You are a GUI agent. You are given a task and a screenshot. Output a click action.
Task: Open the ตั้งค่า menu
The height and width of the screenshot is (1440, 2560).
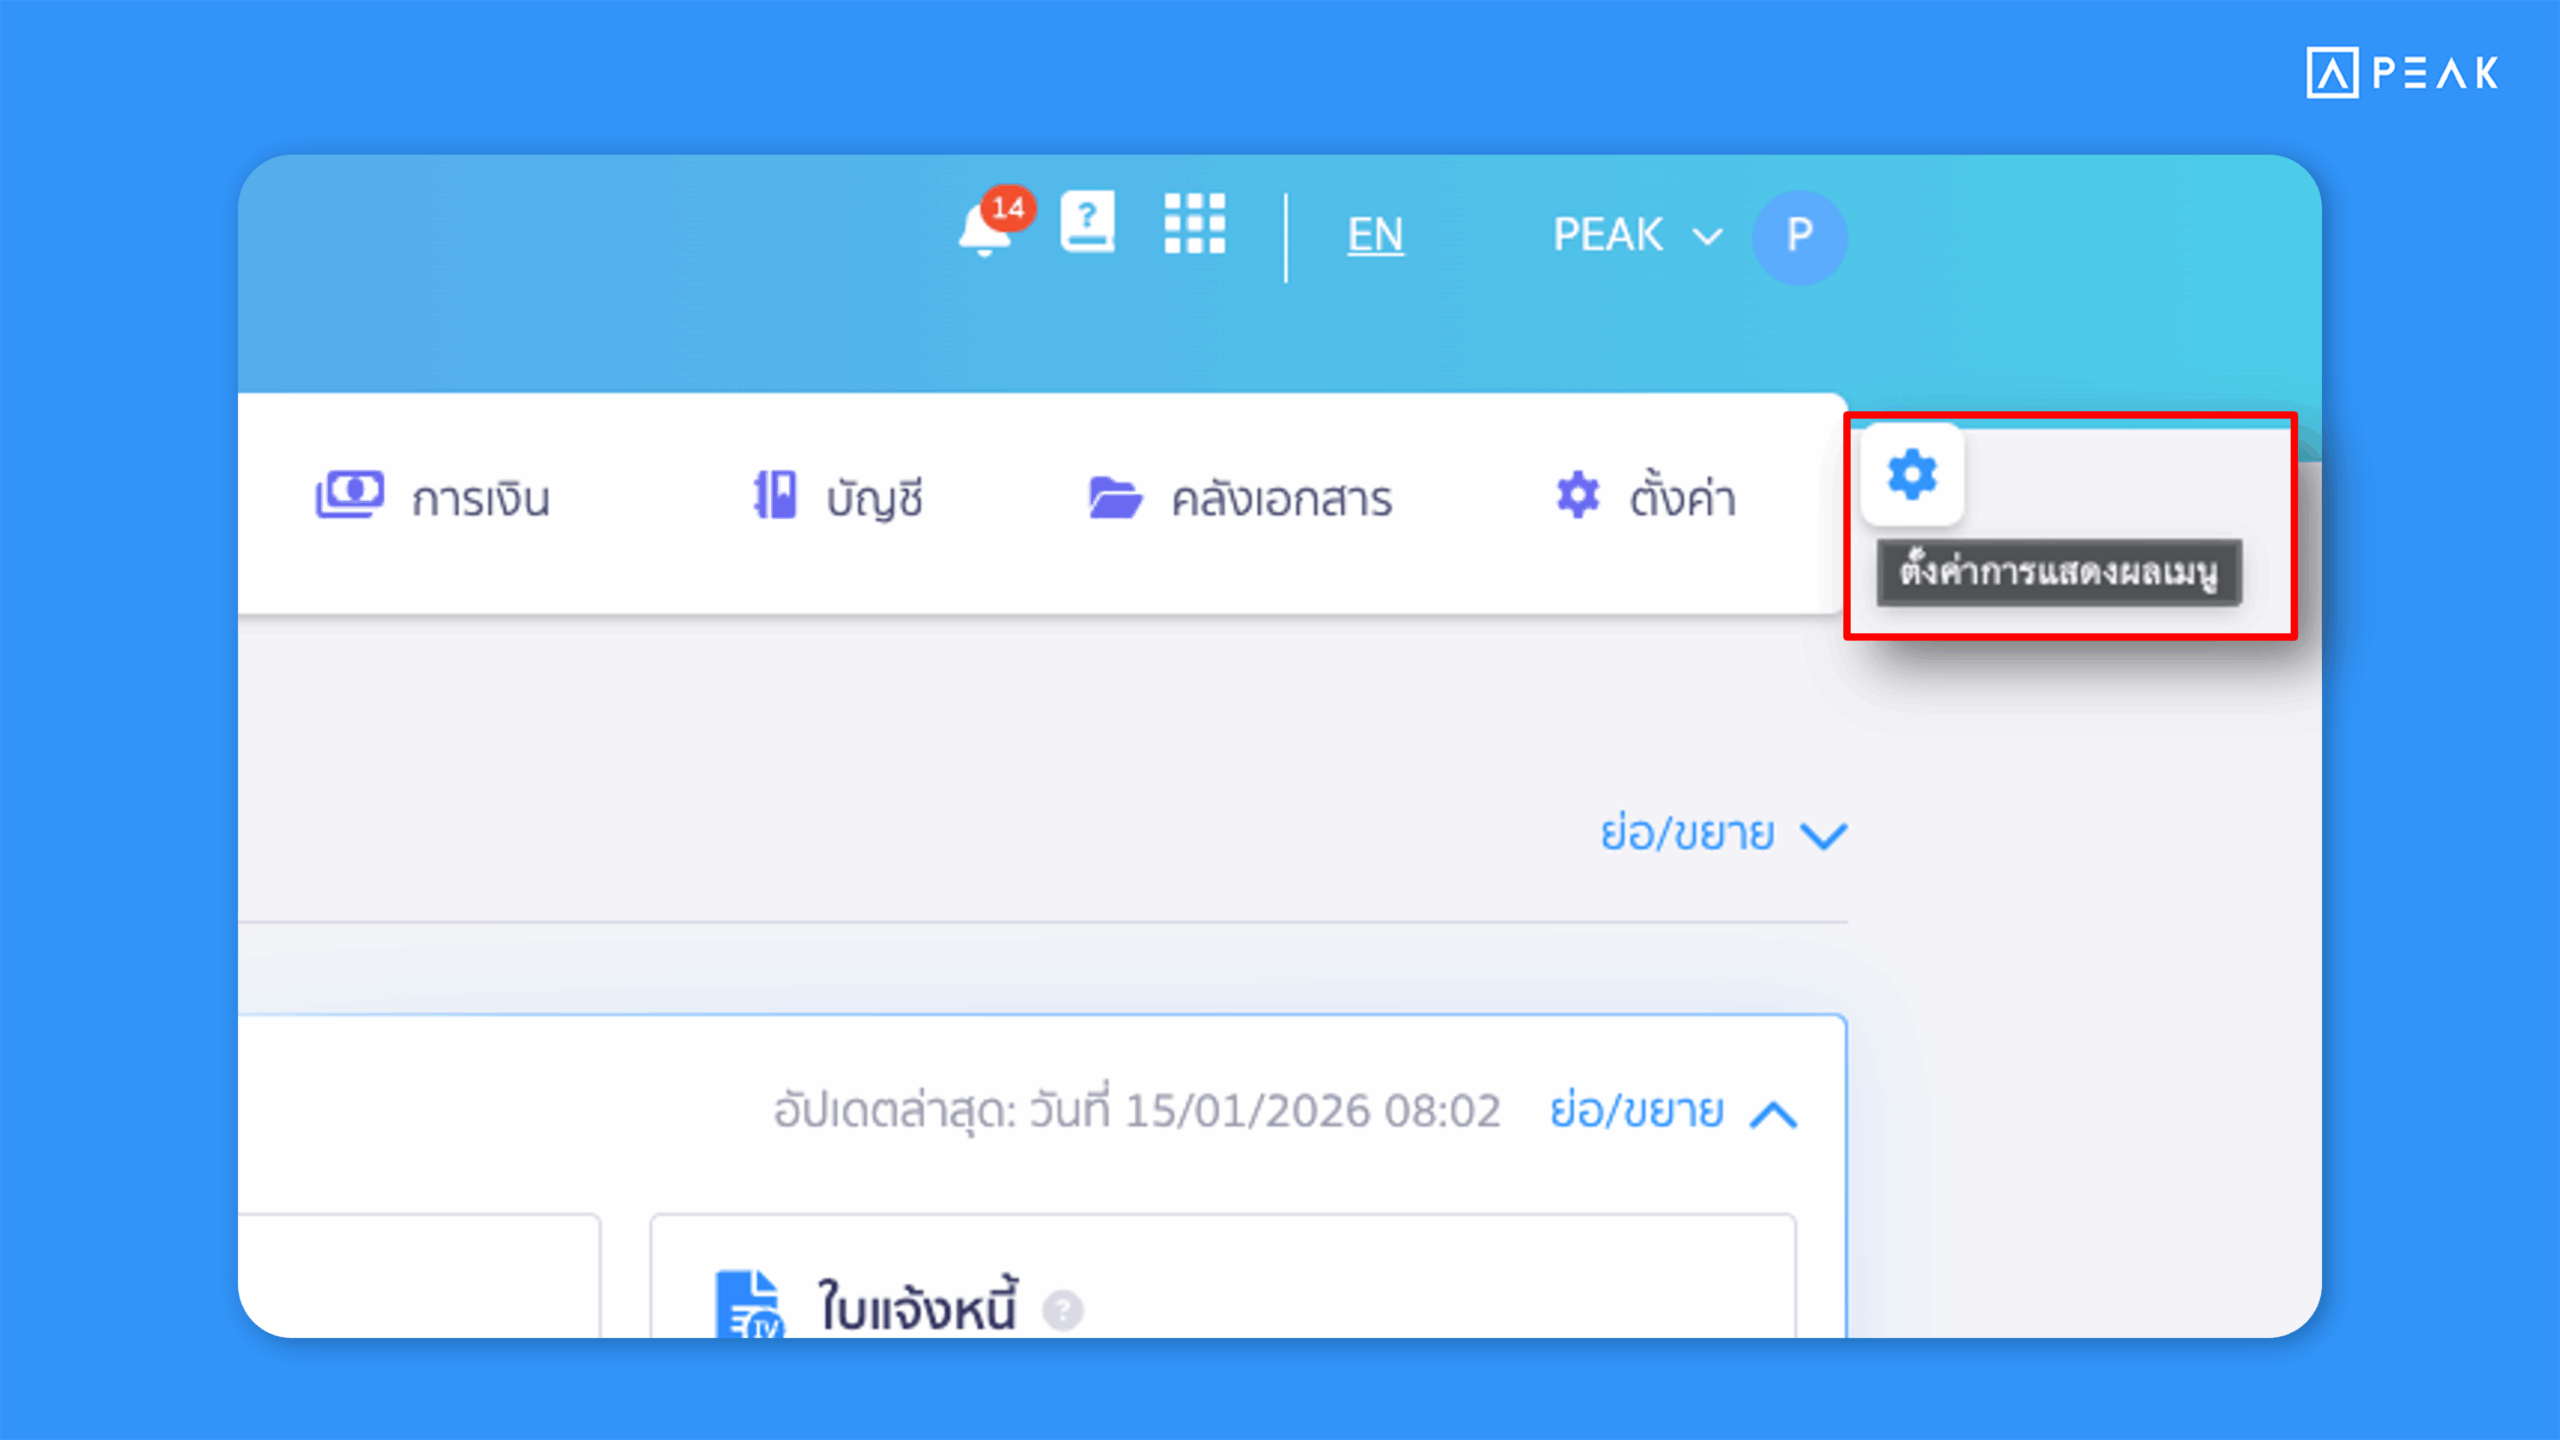[x=1682, y=497]
